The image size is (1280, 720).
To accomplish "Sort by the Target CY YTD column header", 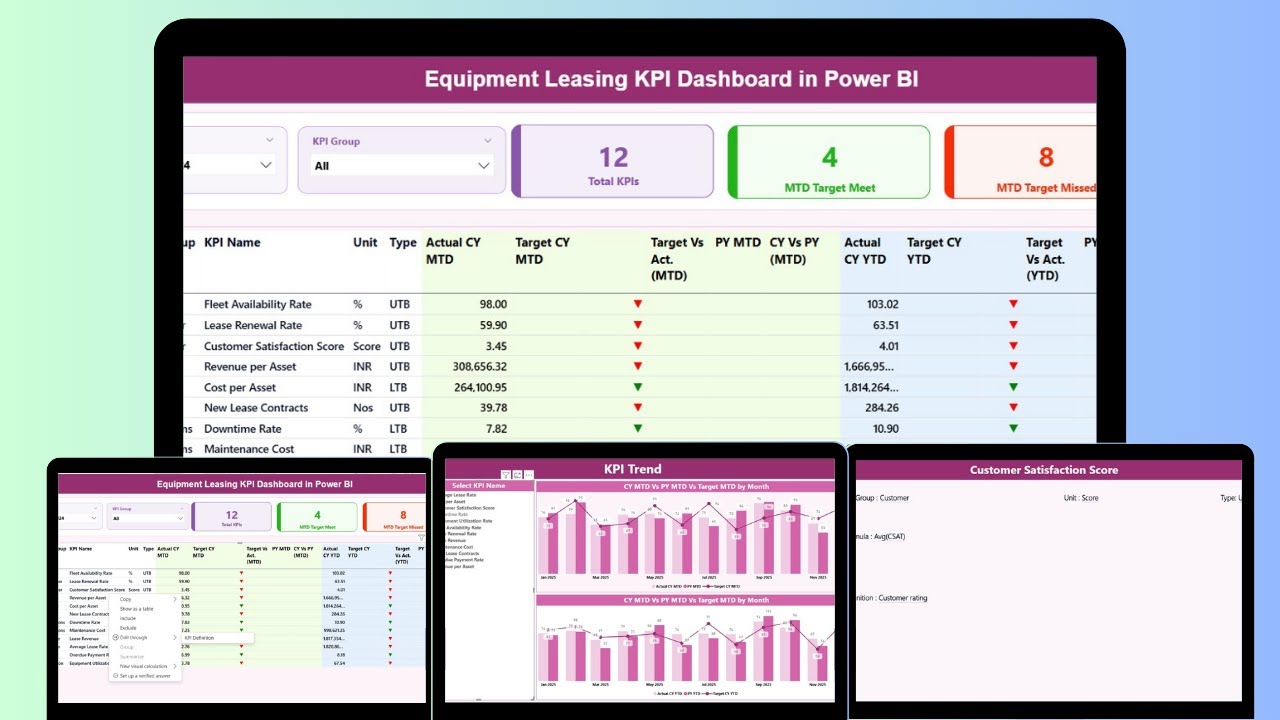I will tap(934, 251).
